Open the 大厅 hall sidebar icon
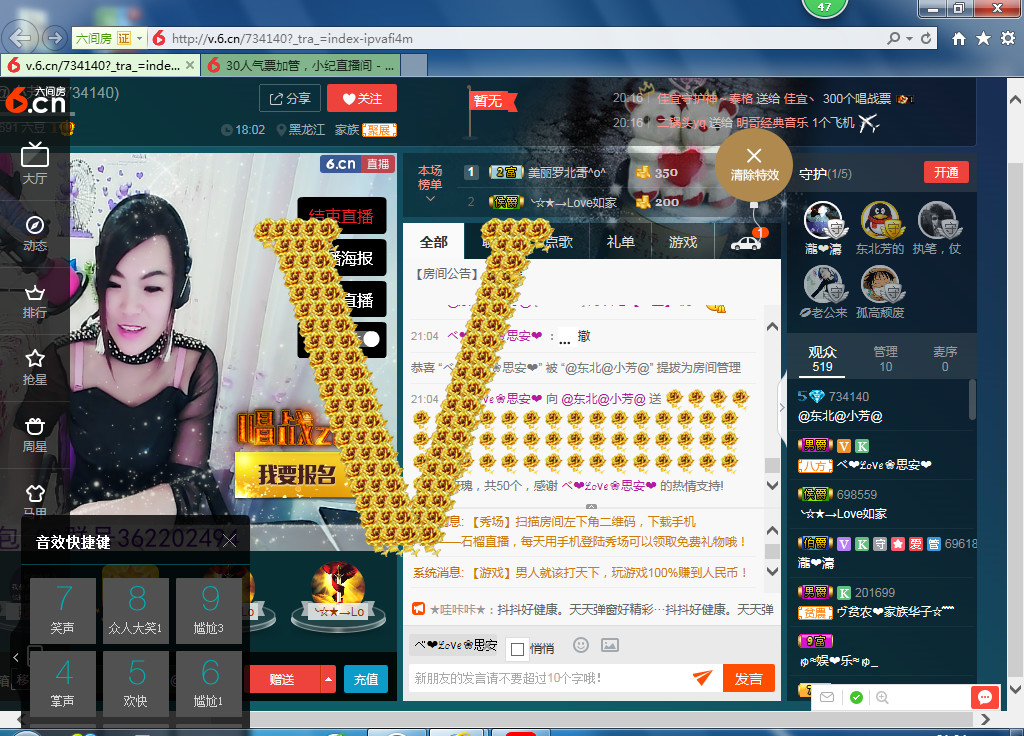The width and height of the screenshot is (1024, 736). 35,163
